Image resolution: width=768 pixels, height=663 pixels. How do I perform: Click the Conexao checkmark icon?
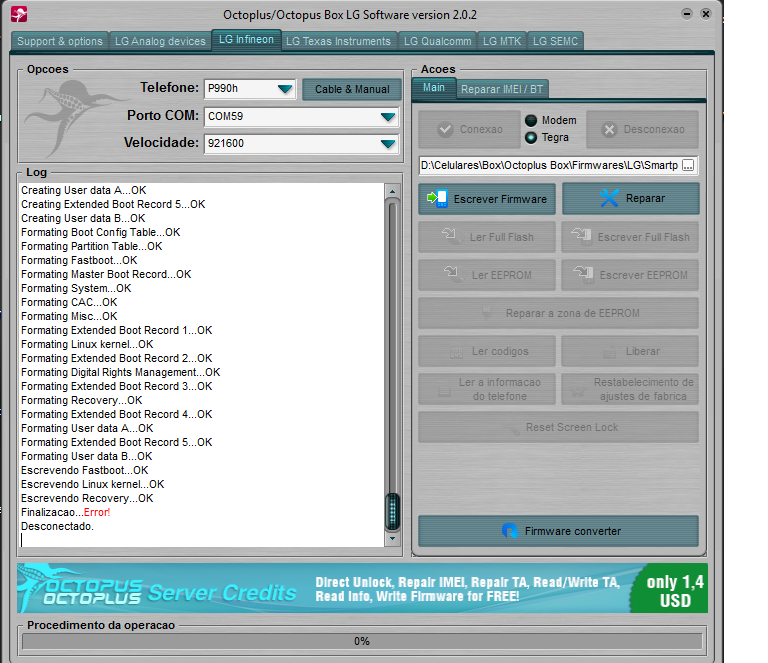coord(445,129)
